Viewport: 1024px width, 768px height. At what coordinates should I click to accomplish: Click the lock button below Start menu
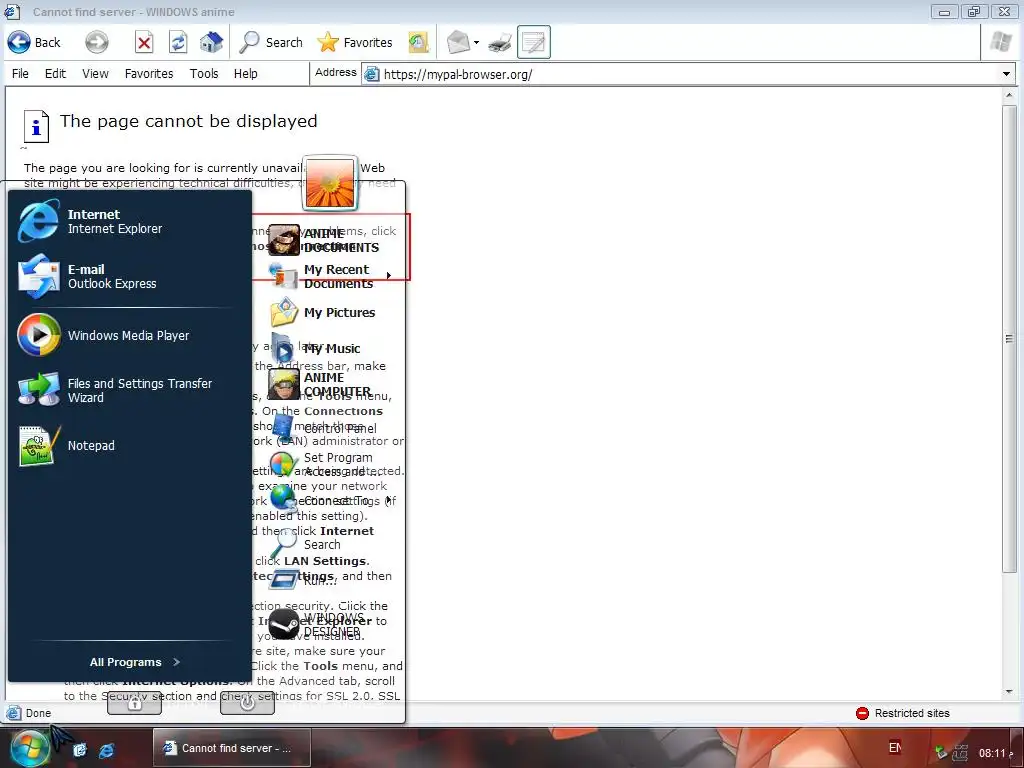135,703
